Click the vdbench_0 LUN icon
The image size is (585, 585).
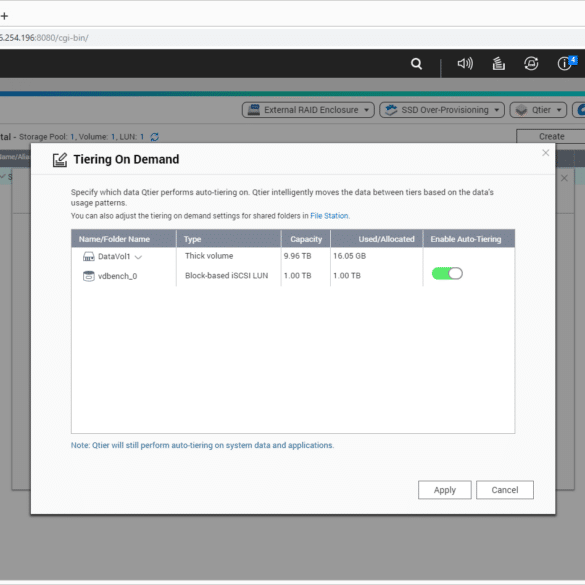click(x=88, y=276)
